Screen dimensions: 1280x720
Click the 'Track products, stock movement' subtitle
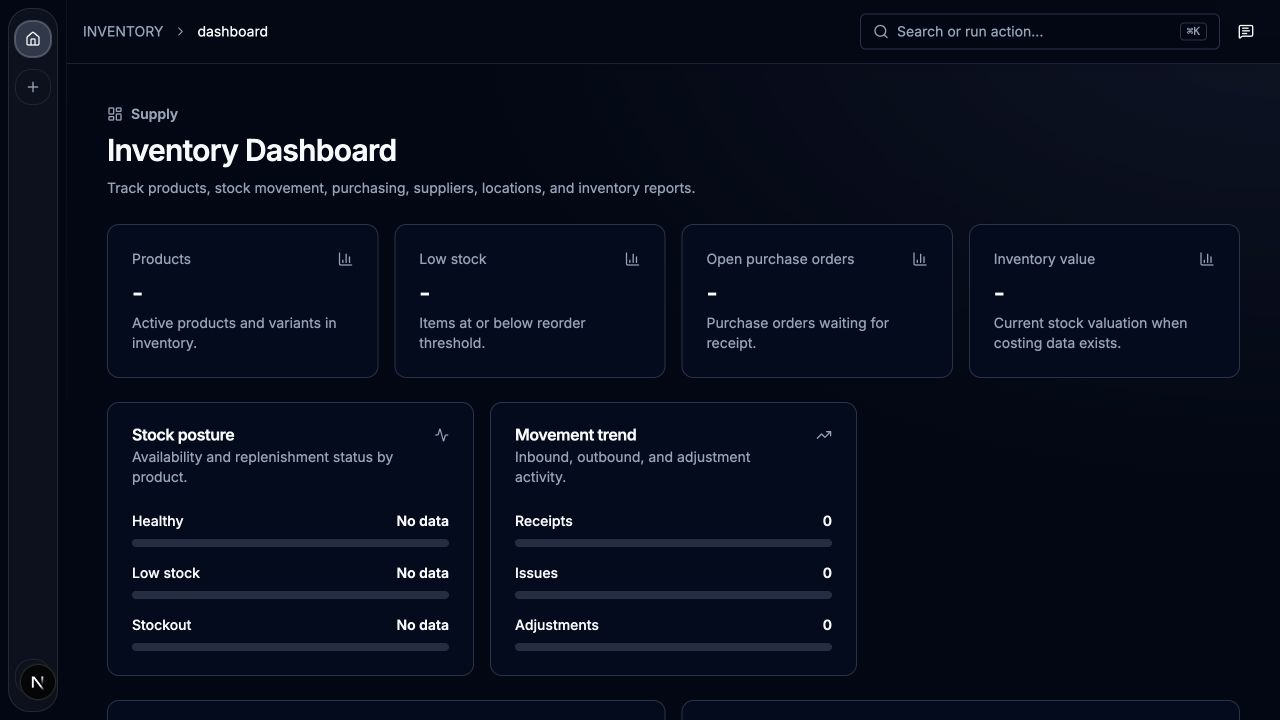(x=401, y=188)
